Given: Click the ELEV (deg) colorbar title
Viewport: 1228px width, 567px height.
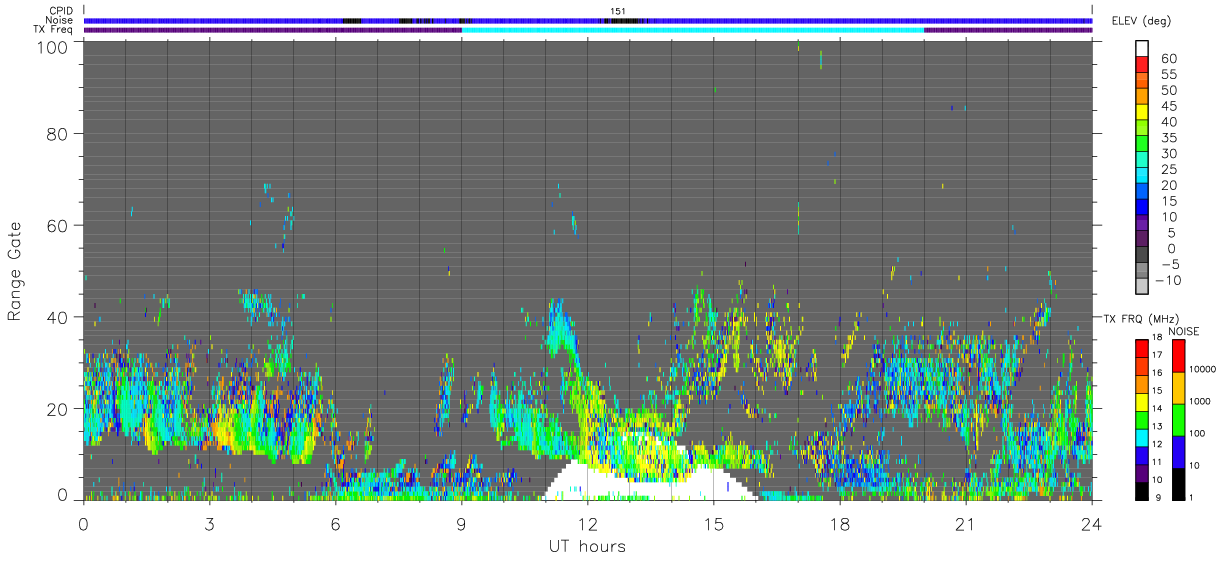Looking at the screenshot, I should click(1142, 21).
